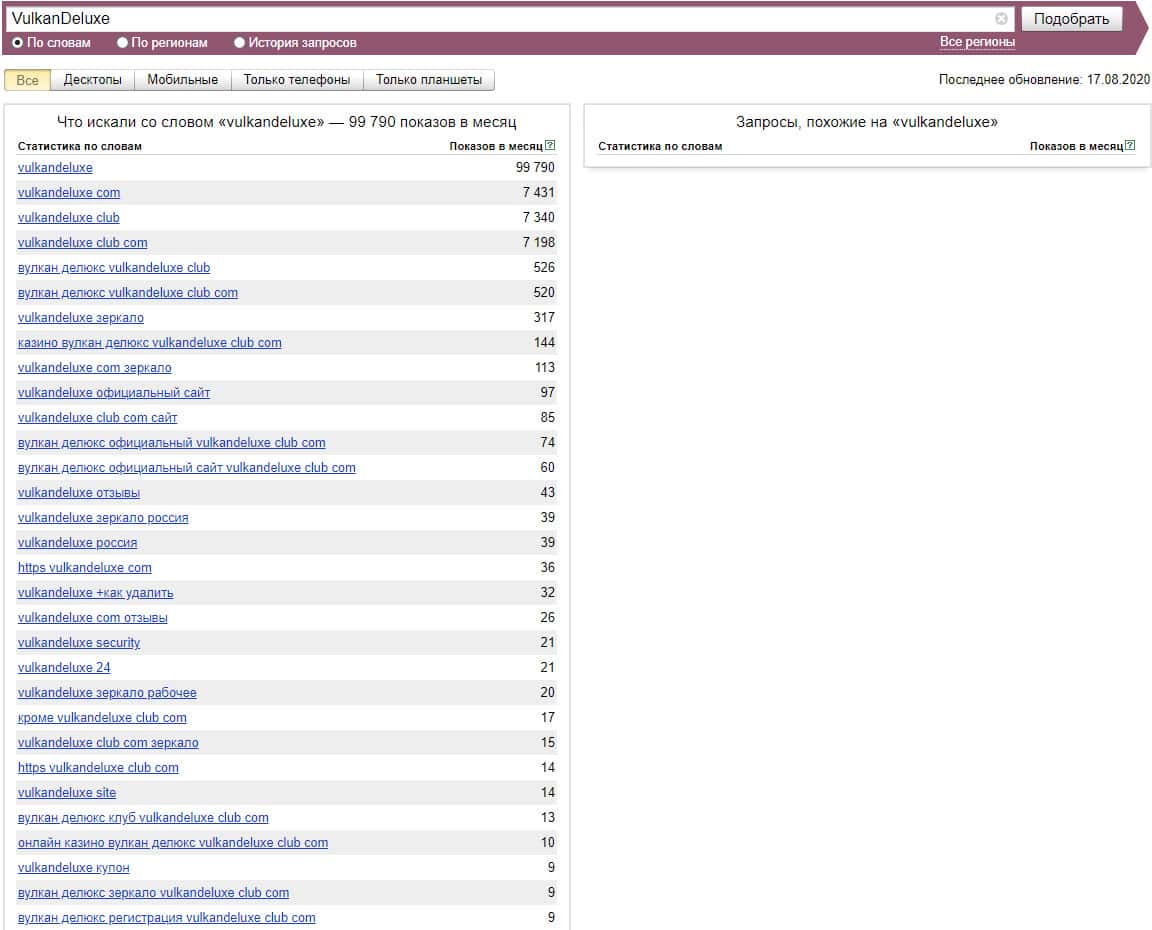The height and width of the screenshot is (930, 1152).
Task: Open the "vulkandeluxe com" keyword link
Action: point(69,192)
